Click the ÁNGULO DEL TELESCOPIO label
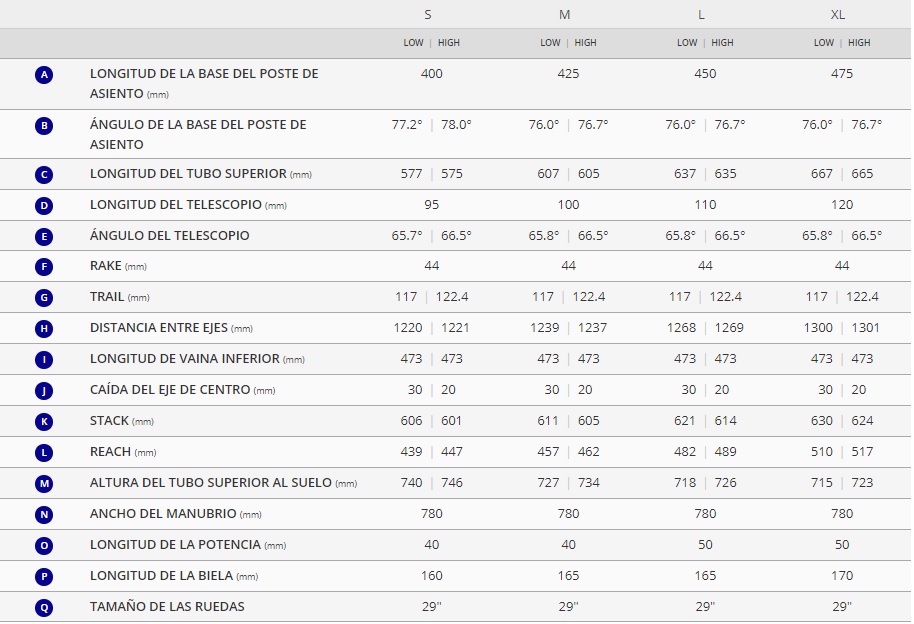914x624 pixels. 170,235
